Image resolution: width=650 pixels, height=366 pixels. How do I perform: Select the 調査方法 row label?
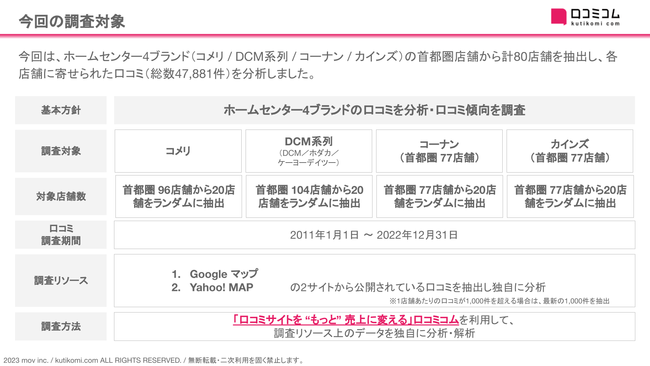tap(61, 327)
